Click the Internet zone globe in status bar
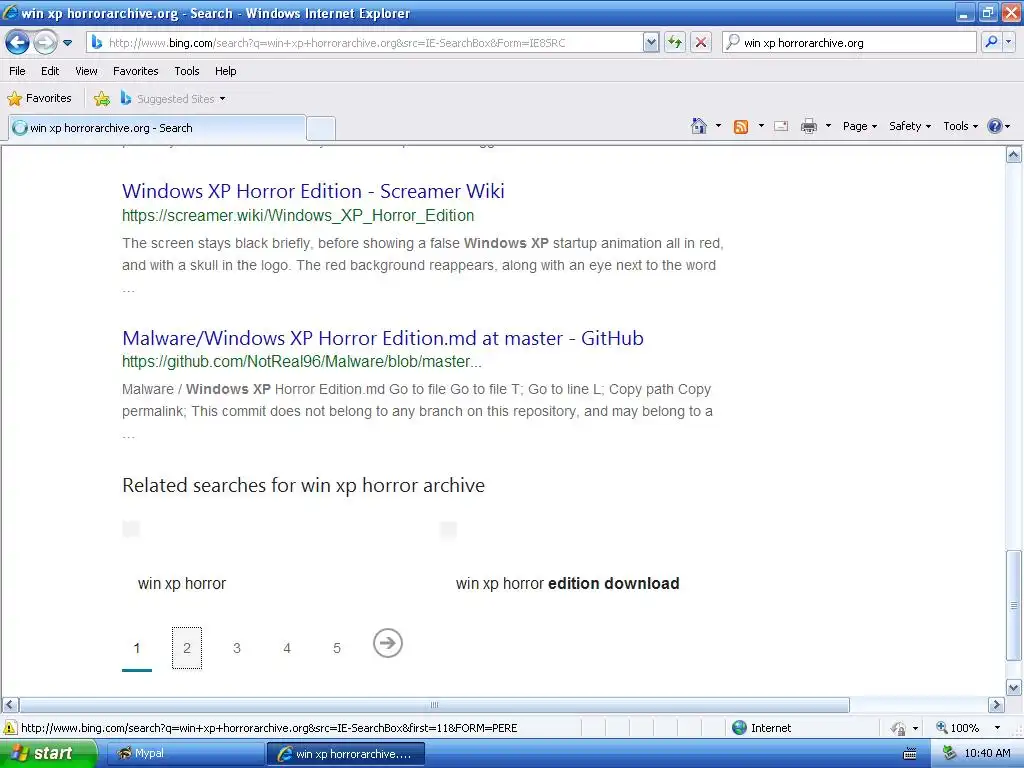1024x768 pixels. (739, 728)
